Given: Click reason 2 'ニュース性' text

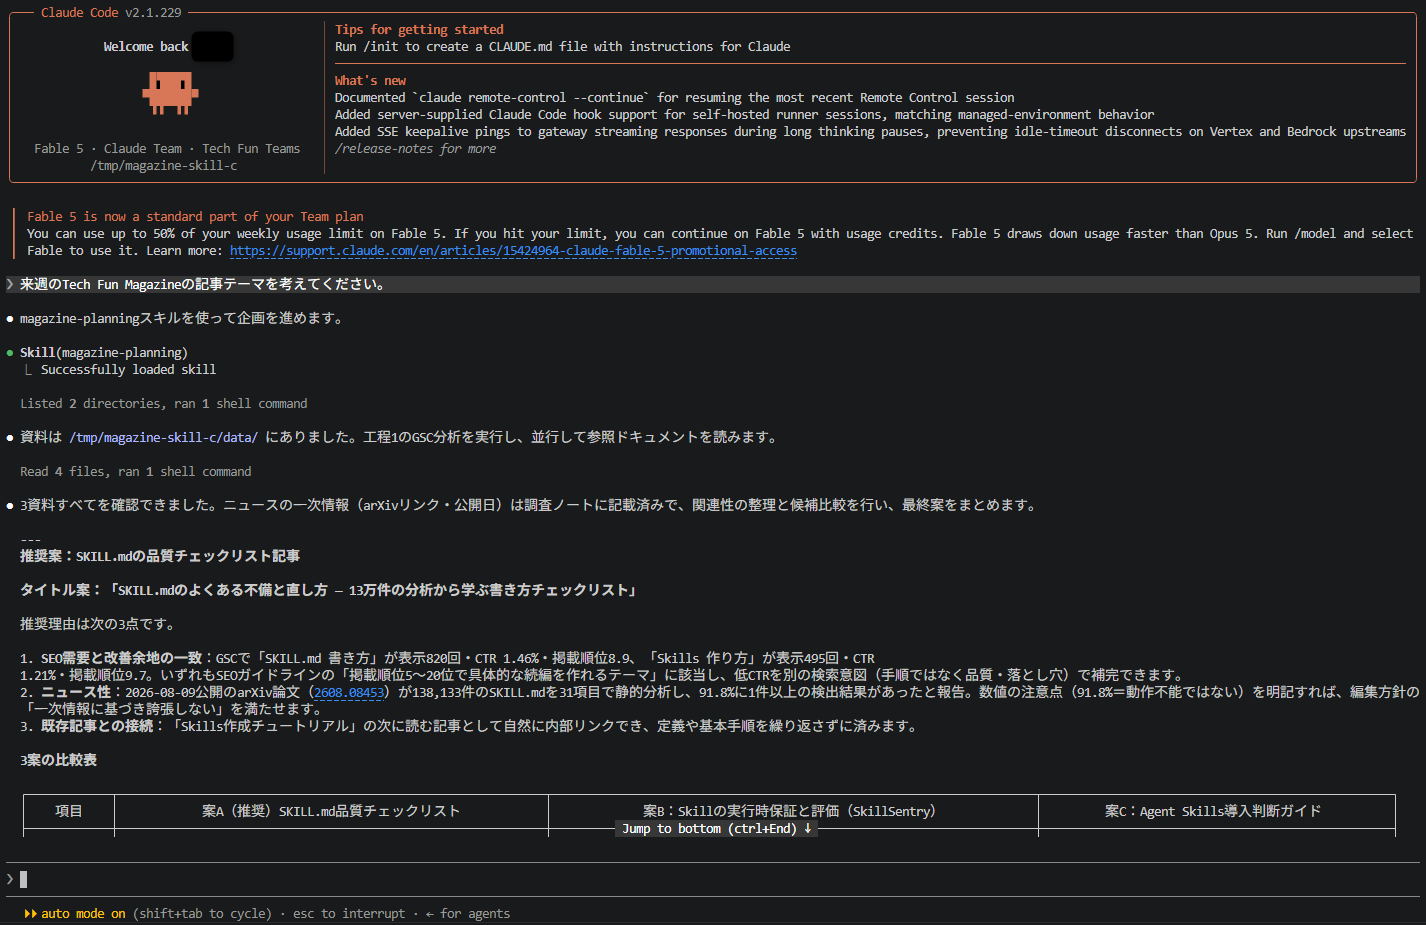Looking at the screenshot, I should (x=76, y=692).
